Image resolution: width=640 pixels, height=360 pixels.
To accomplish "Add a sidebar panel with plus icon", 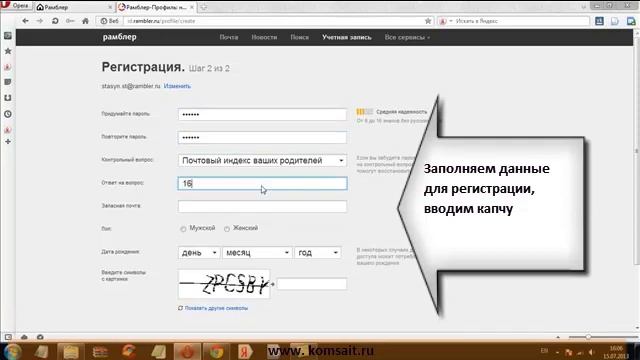I will point(8,141).
